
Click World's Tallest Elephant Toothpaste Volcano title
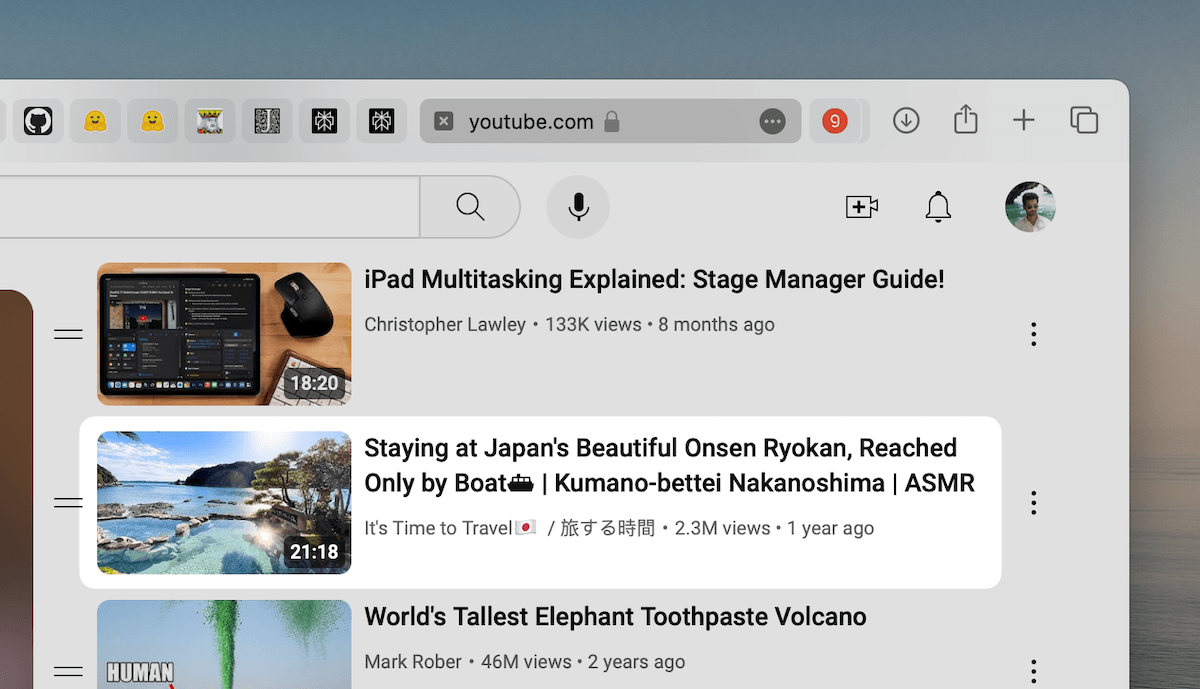pyautogui.click(x=615, y=616)
